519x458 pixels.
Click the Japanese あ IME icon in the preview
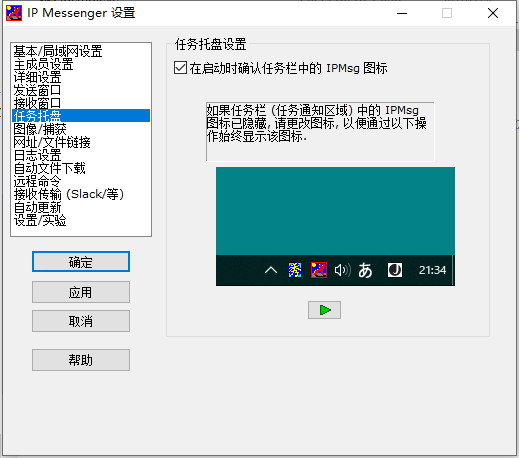[x=365, y=270]
